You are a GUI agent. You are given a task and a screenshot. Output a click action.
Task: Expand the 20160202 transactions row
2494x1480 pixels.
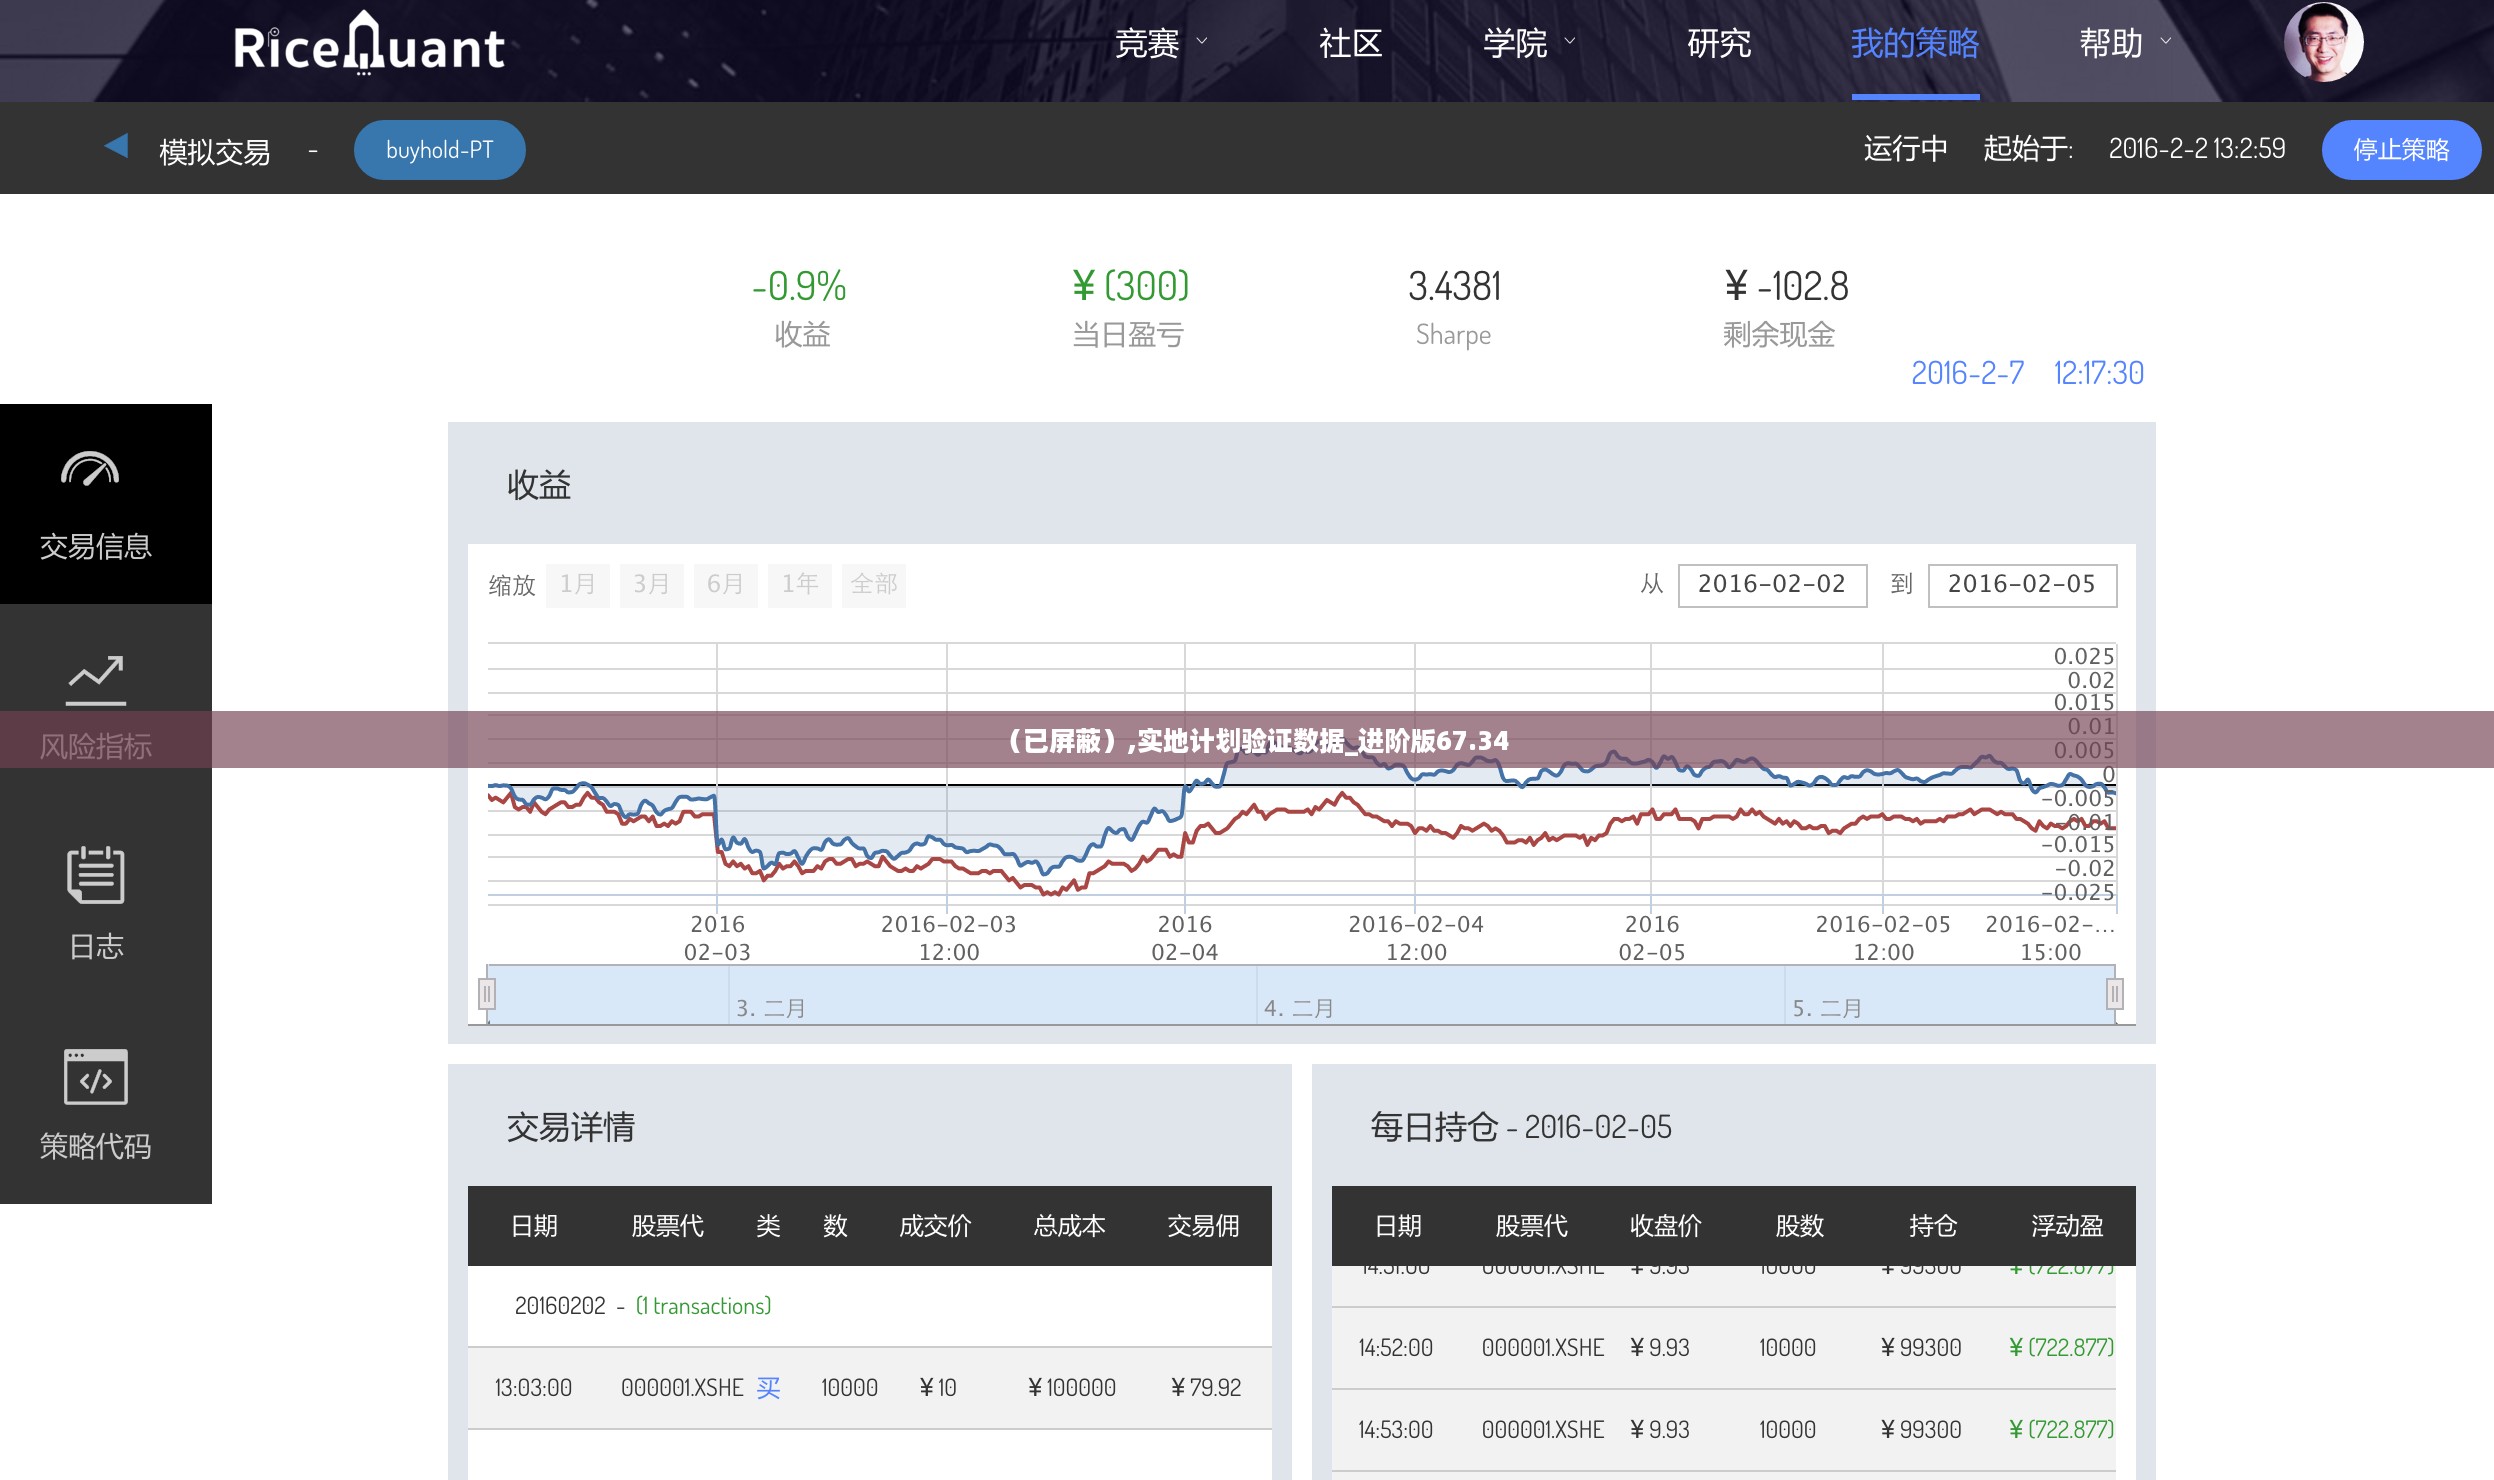pyautogui.click(x=642, y=1306)
